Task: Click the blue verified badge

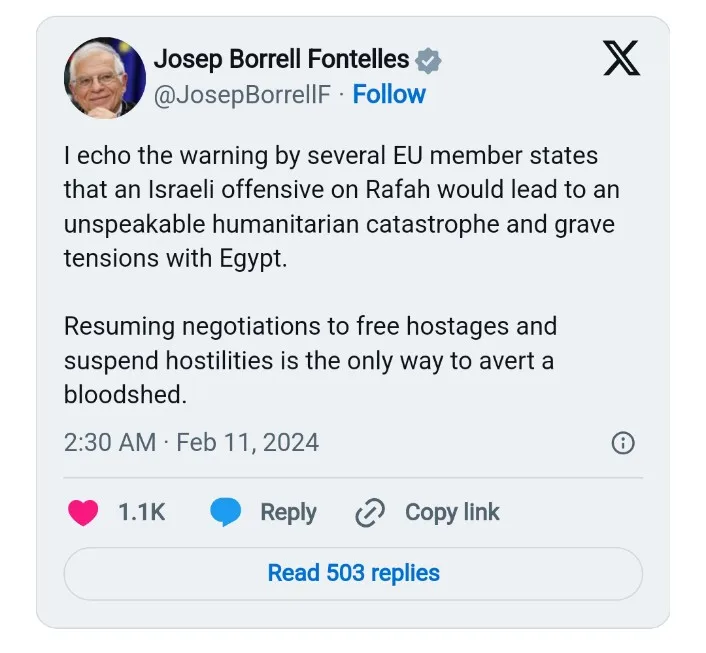Action: [x=429, y=60]
